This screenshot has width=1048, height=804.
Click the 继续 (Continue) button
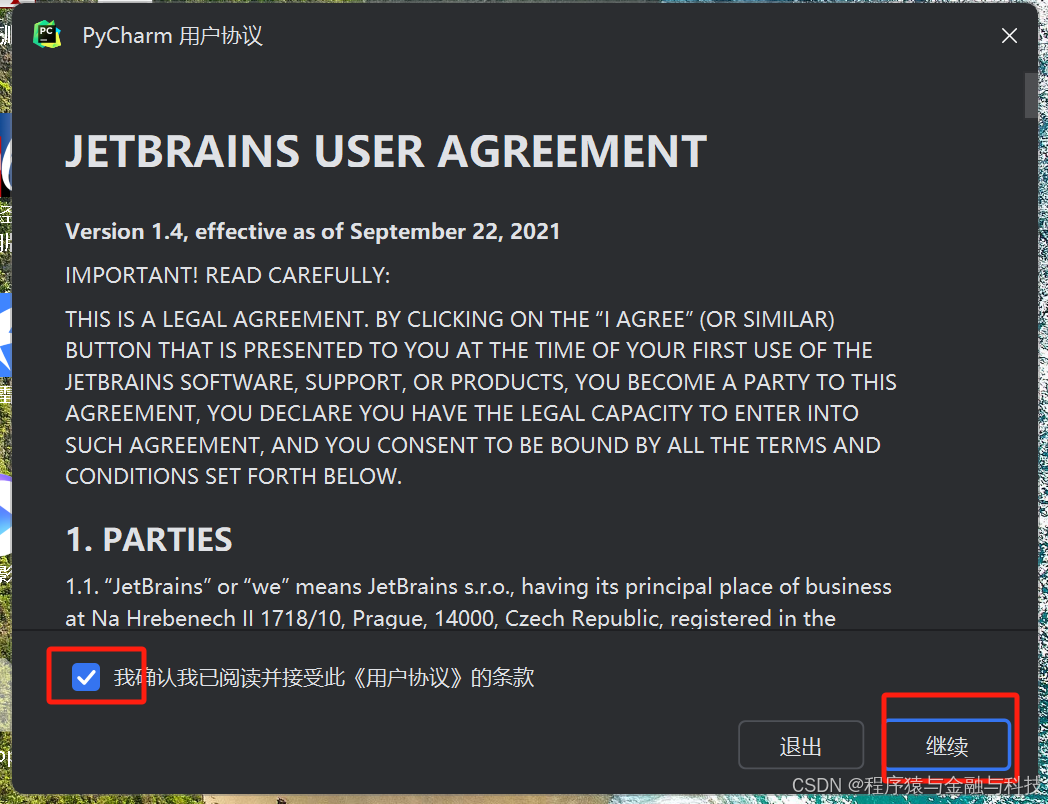click(946, 745)
